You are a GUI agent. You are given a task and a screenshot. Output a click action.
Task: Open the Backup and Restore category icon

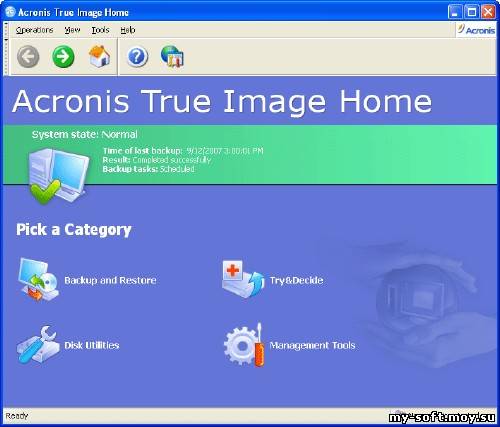coord(39,280)
